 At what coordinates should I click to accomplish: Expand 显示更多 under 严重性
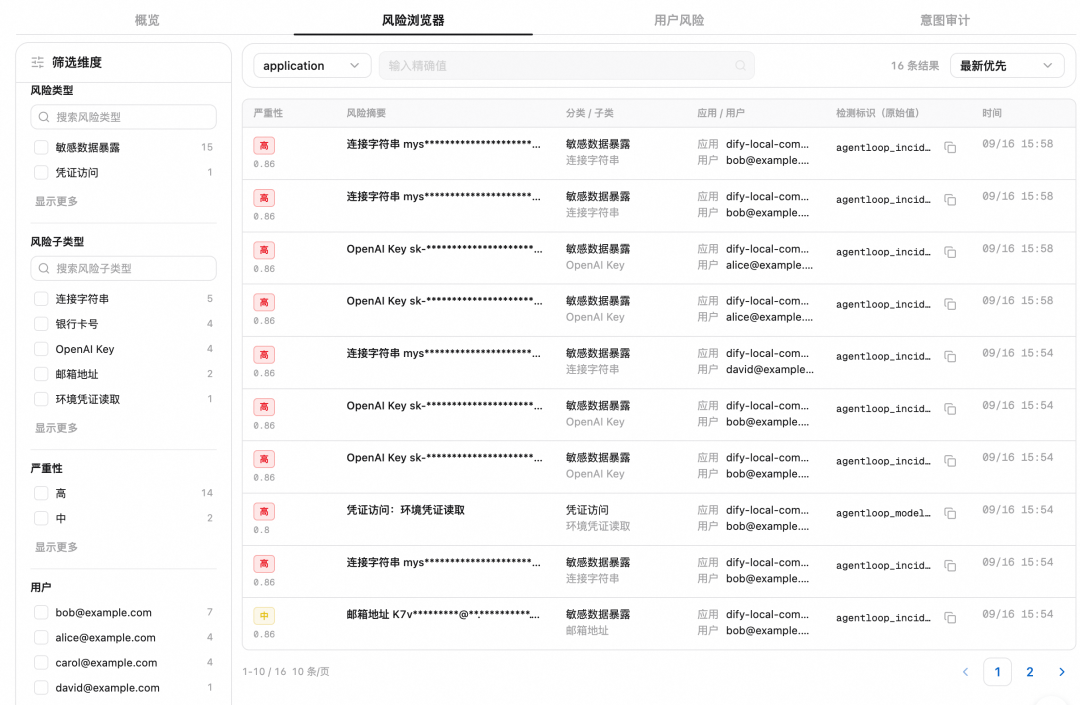[56, 547]
